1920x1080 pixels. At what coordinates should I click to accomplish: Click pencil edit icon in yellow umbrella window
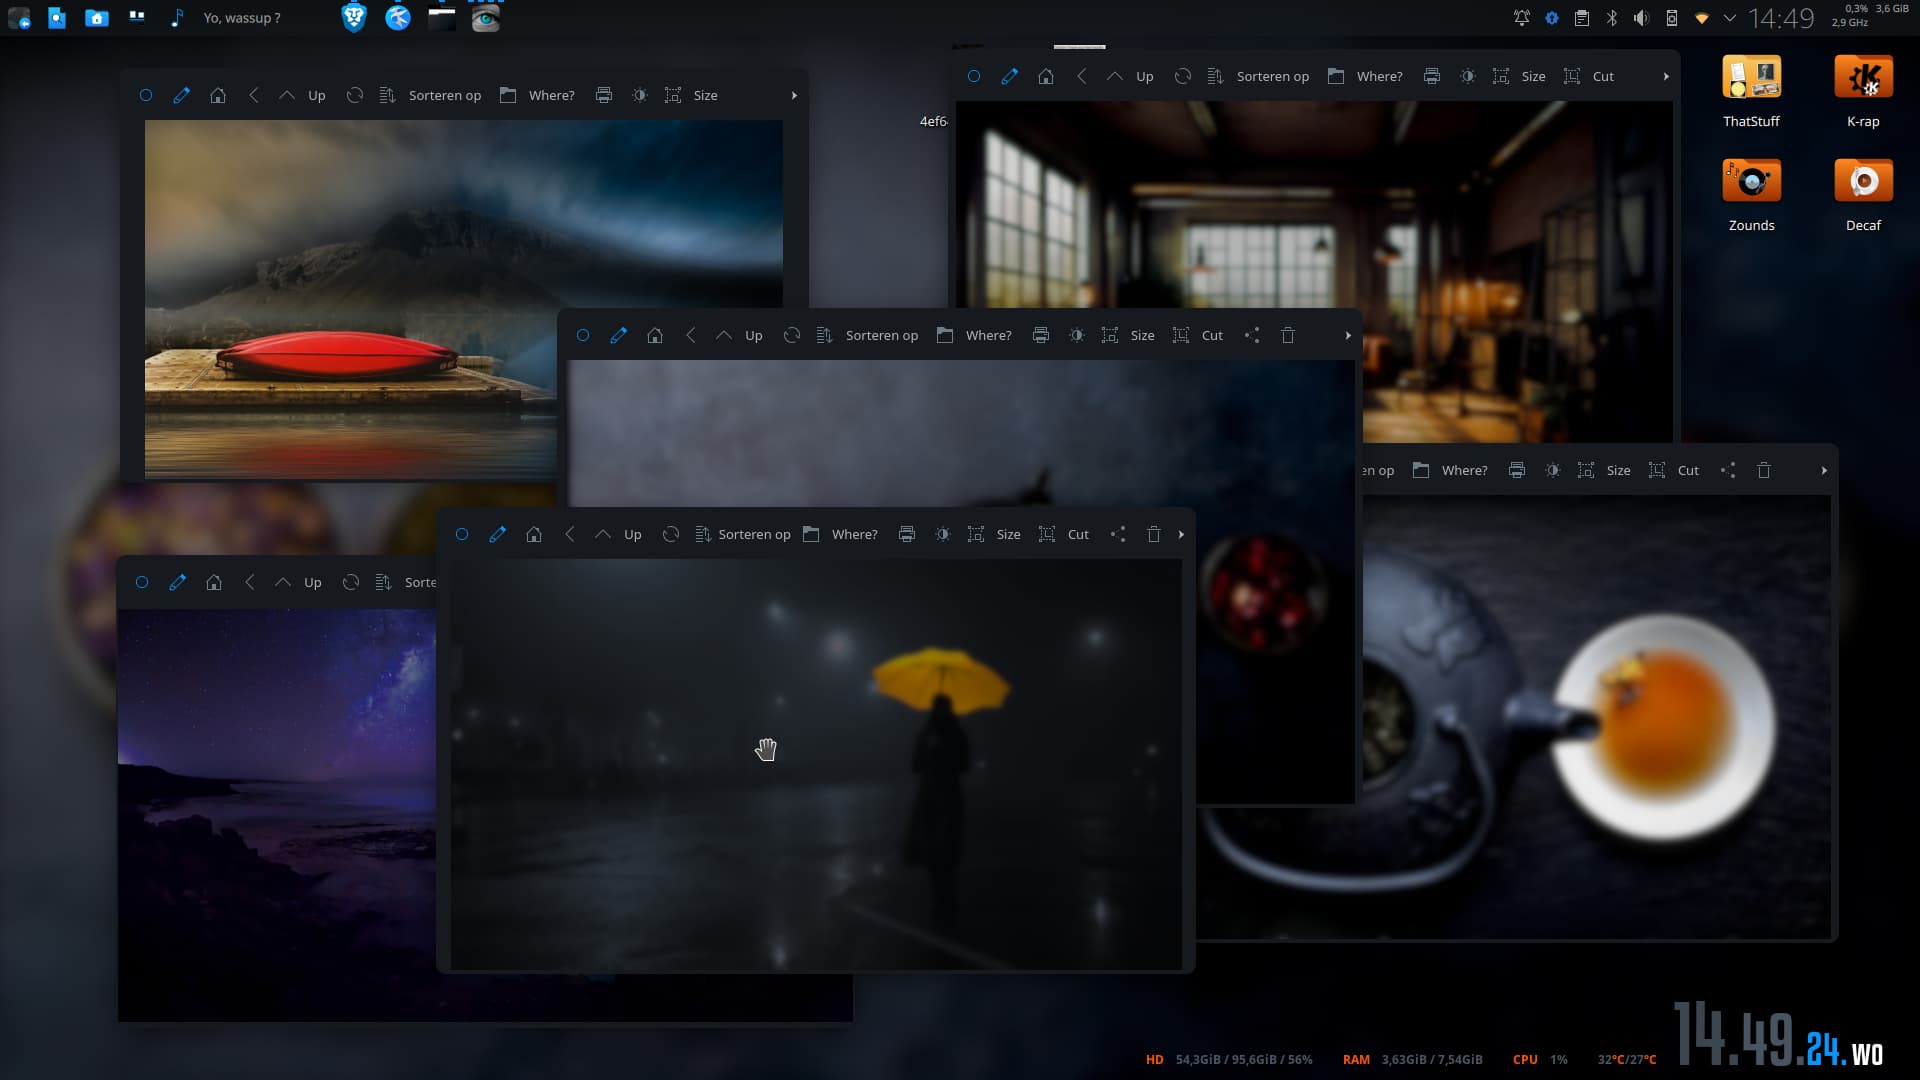(x=497, y=535)
